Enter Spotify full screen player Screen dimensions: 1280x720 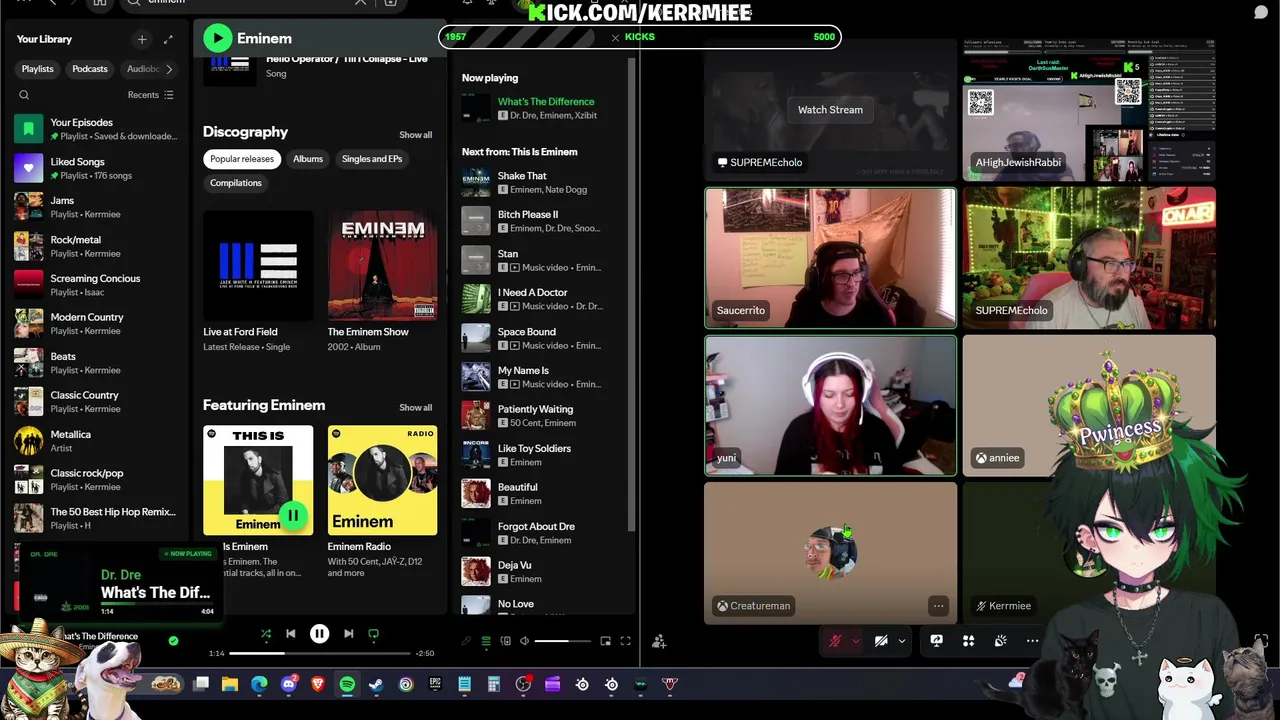pos(625,641)
